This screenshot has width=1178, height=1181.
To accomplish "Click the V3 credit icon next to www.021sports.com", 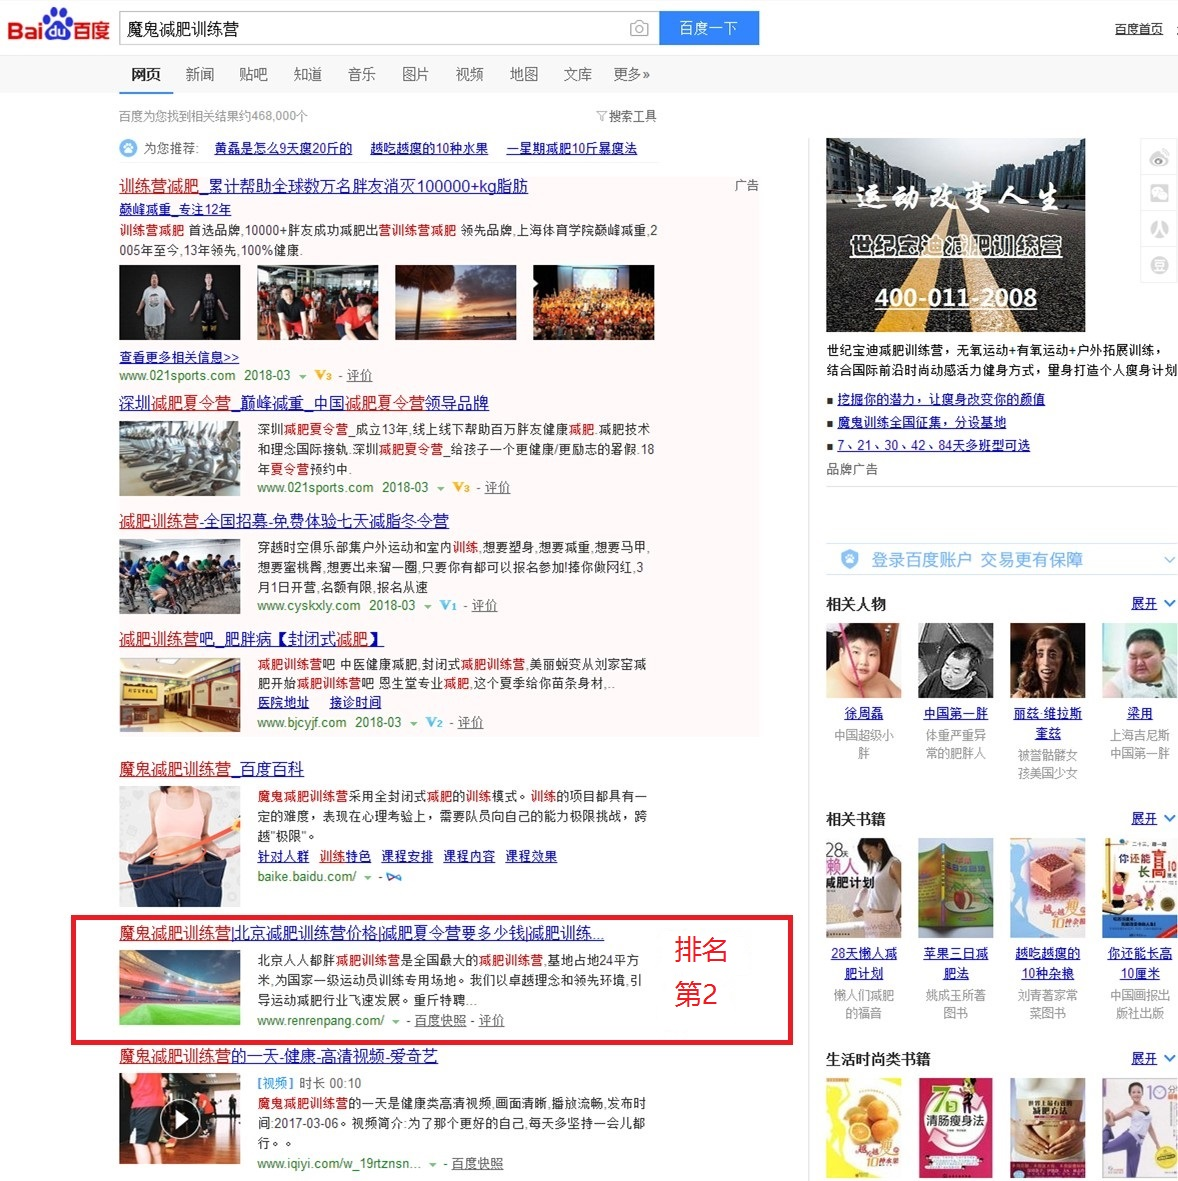I will [323, 375].
